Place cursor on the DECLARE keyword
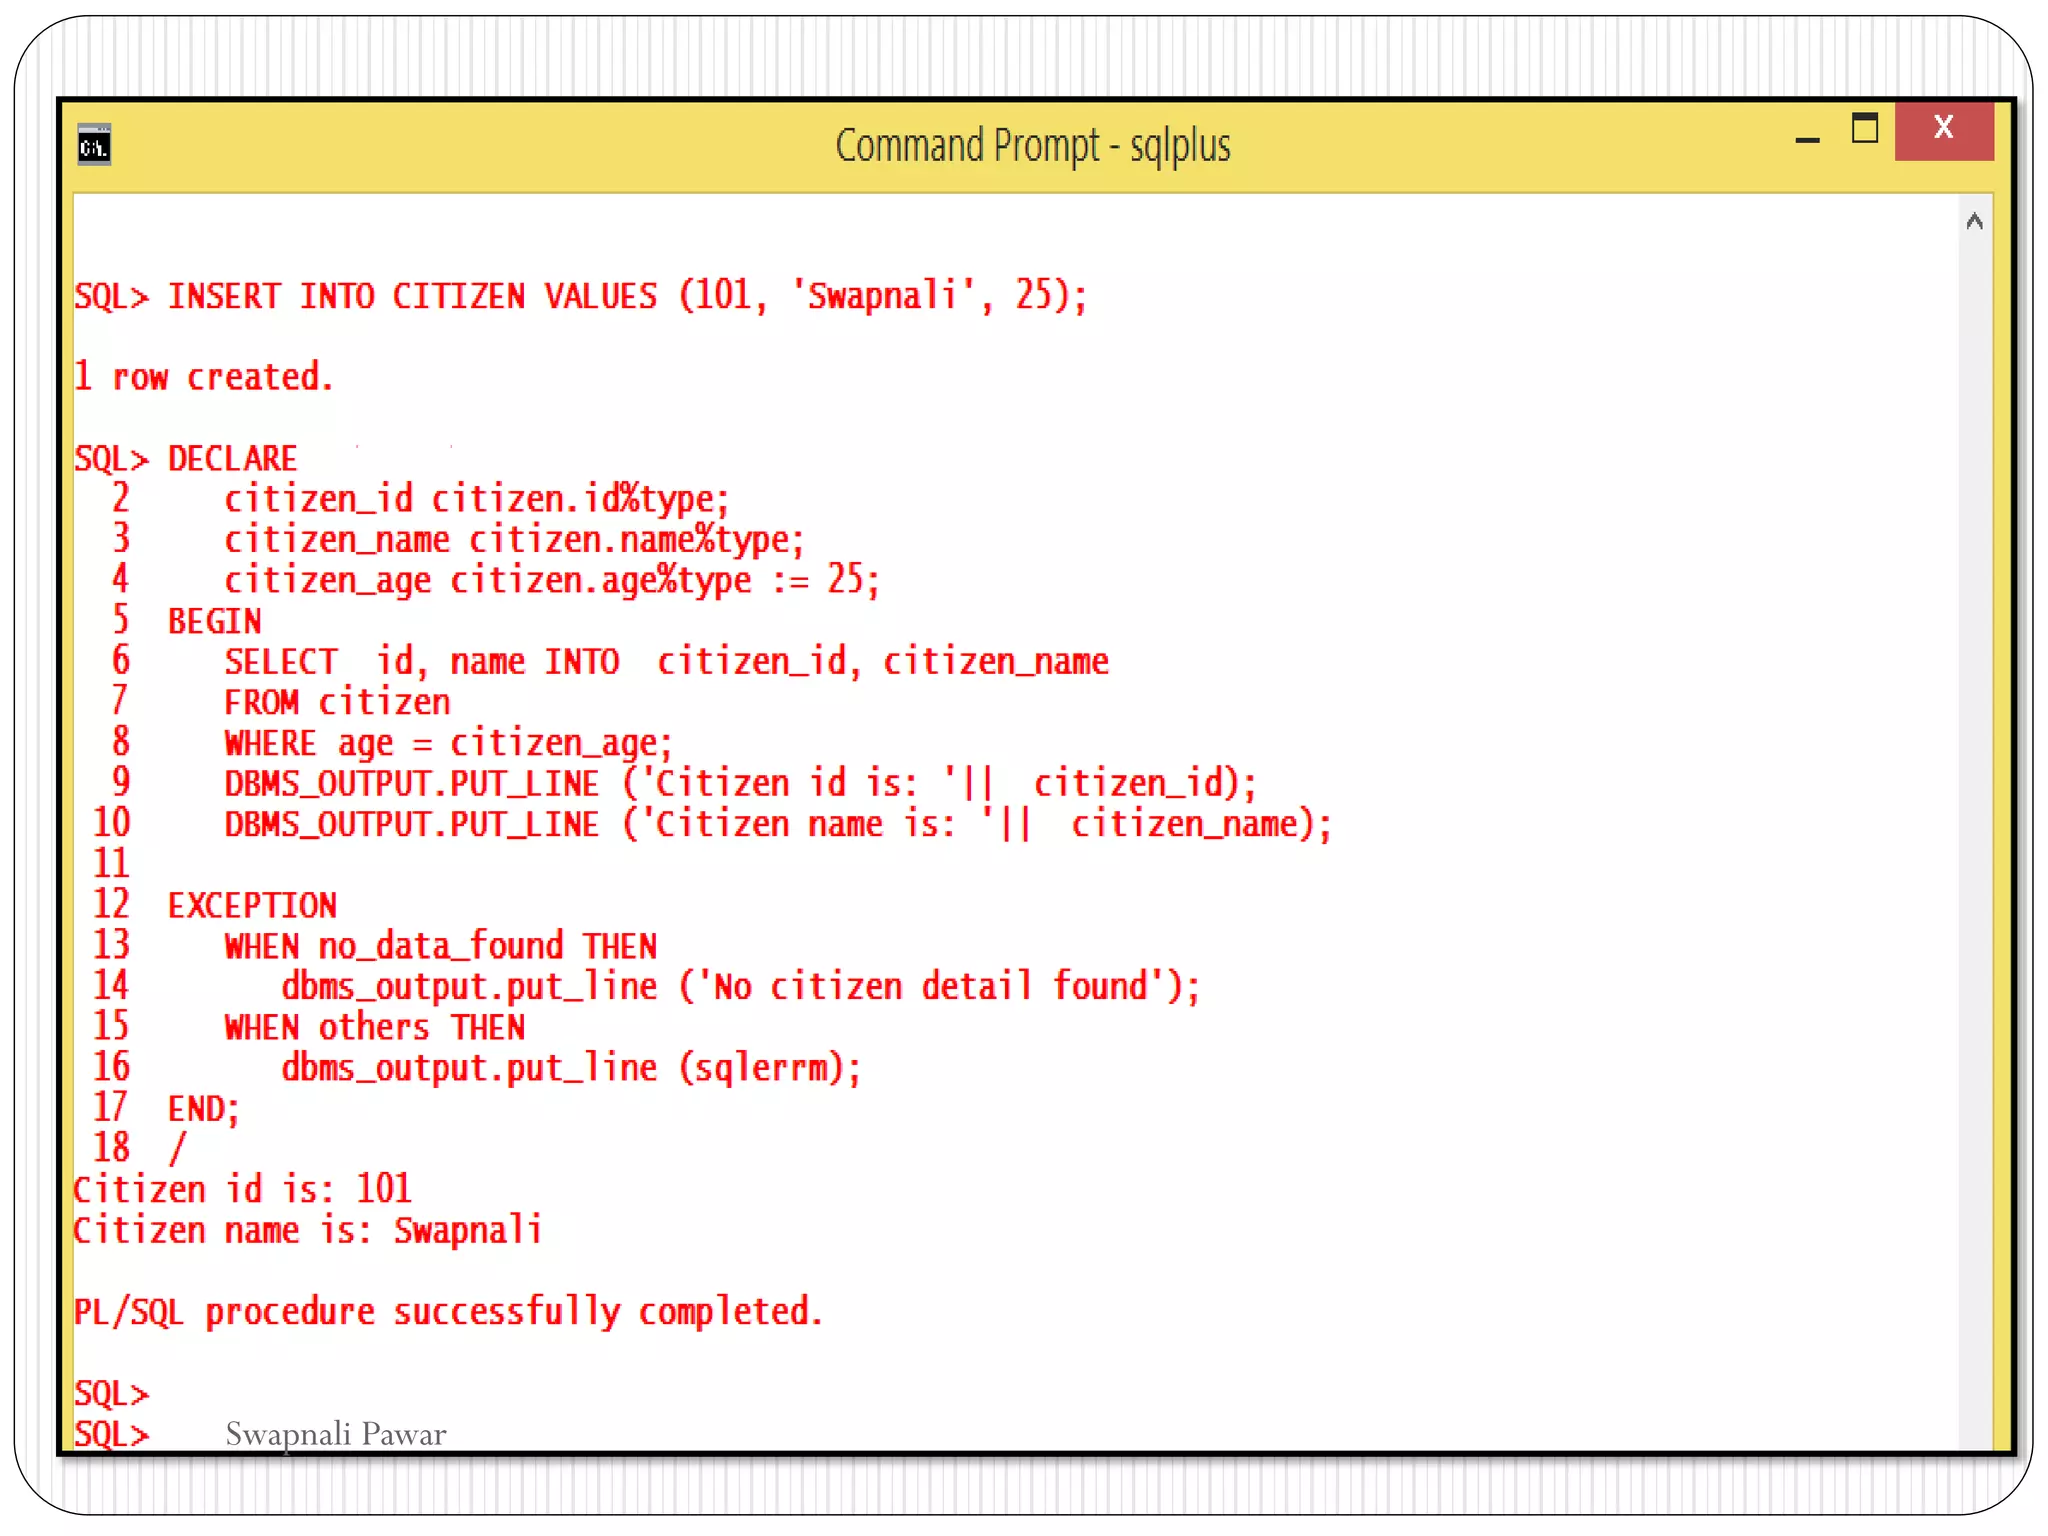2048x1536 pixels. (232, 459)
